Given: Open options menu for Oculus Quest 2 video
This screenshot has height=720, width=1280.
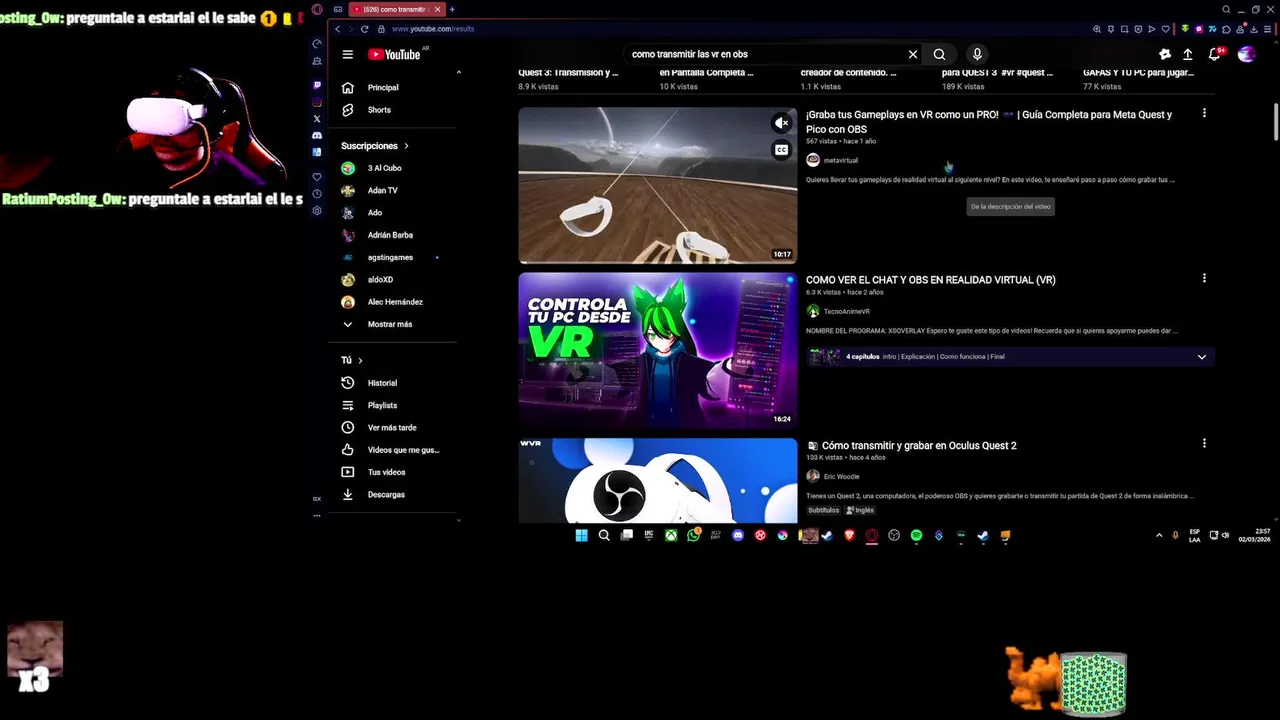Looking at the screenshot, I should click(x=1204, y=444).
